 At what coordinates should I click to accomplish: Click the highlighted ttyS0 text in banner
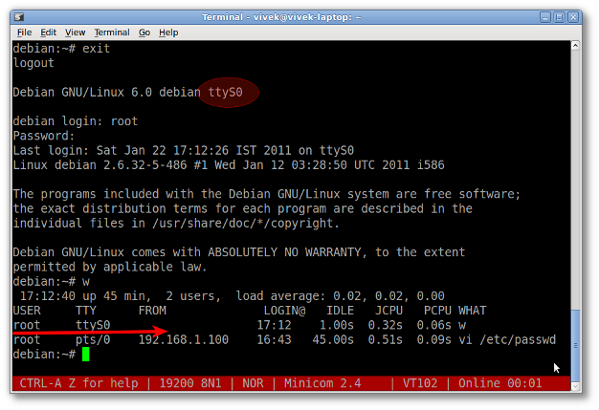point(225,92)
